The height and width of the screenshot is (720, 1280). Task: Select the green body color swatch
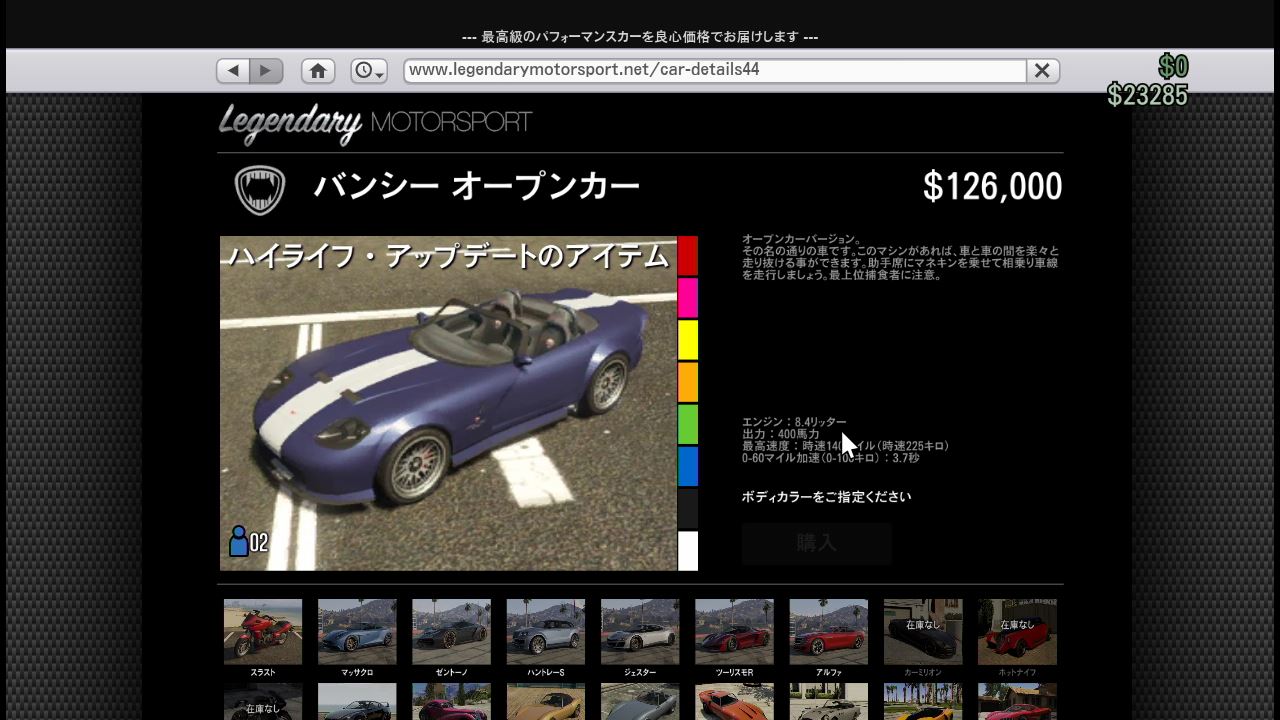pyautogui.click(x=688, y=424)
